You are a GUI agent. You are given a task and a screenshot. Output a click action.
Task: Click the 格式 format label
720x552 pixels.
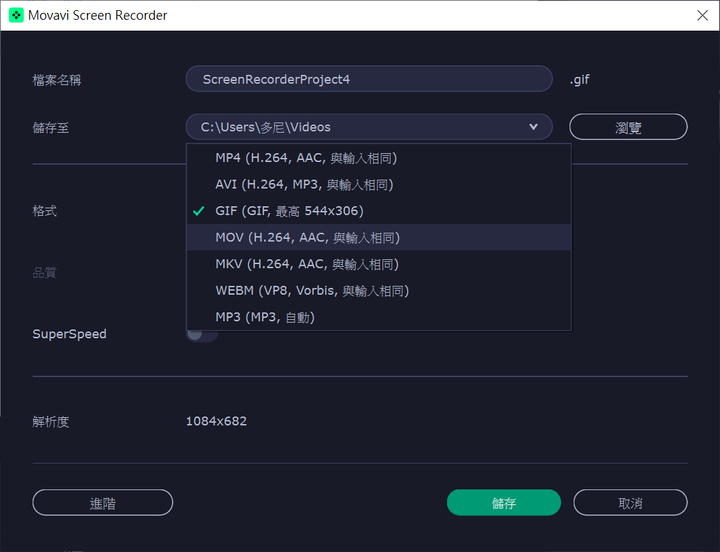[45, 211]
